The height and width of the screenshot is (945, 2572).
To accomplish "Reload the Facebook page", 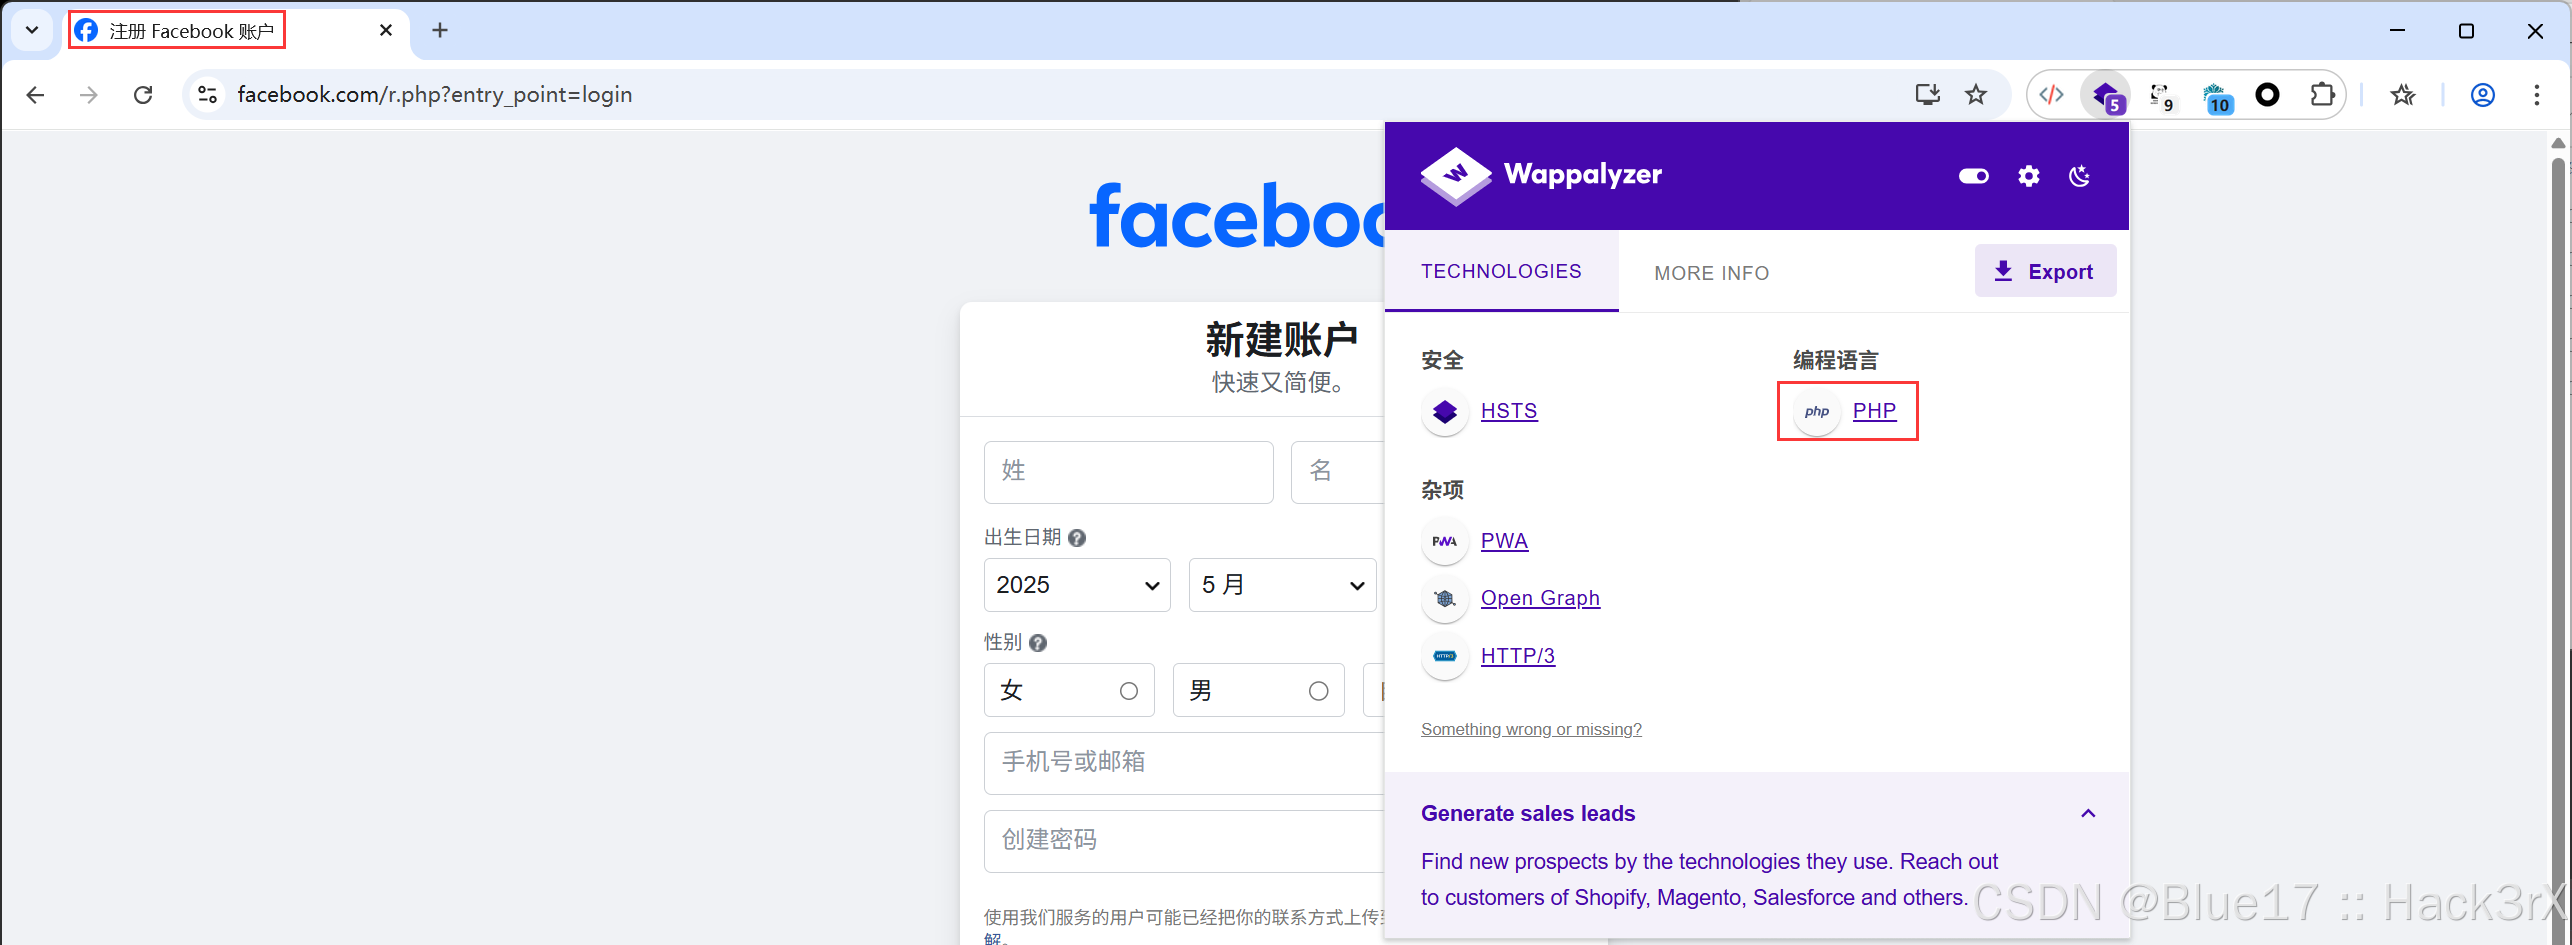I will [x=143, y=95].
